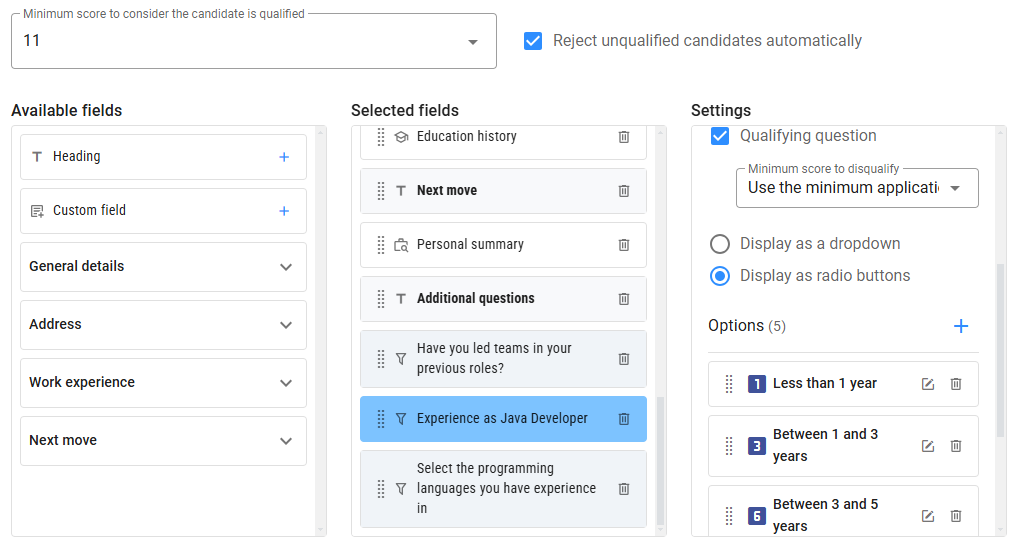This screenshot has height=542, width=1016.
Task: Add a Custom field using plus icon
Action: tap(284, 211)
